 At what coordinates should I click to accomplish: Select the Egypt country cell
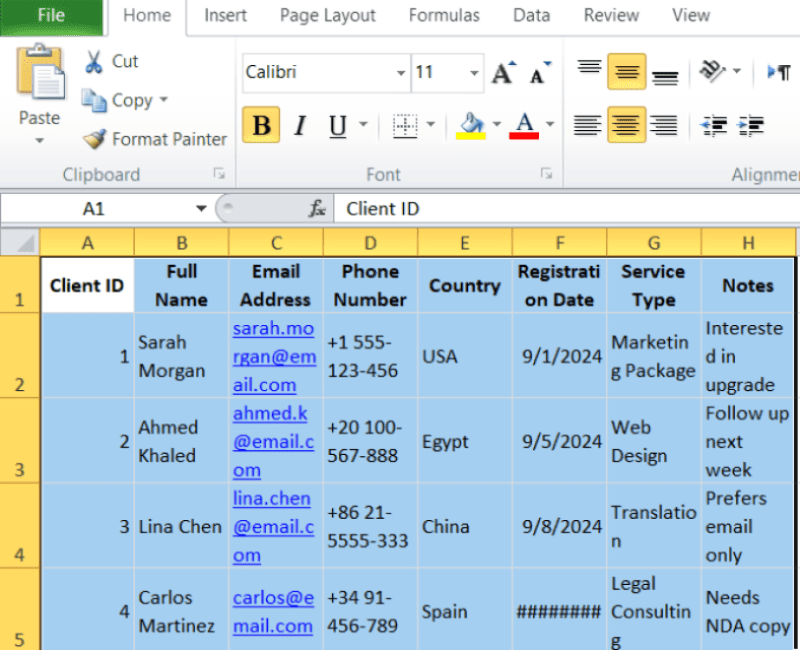(x=465, y=441)
